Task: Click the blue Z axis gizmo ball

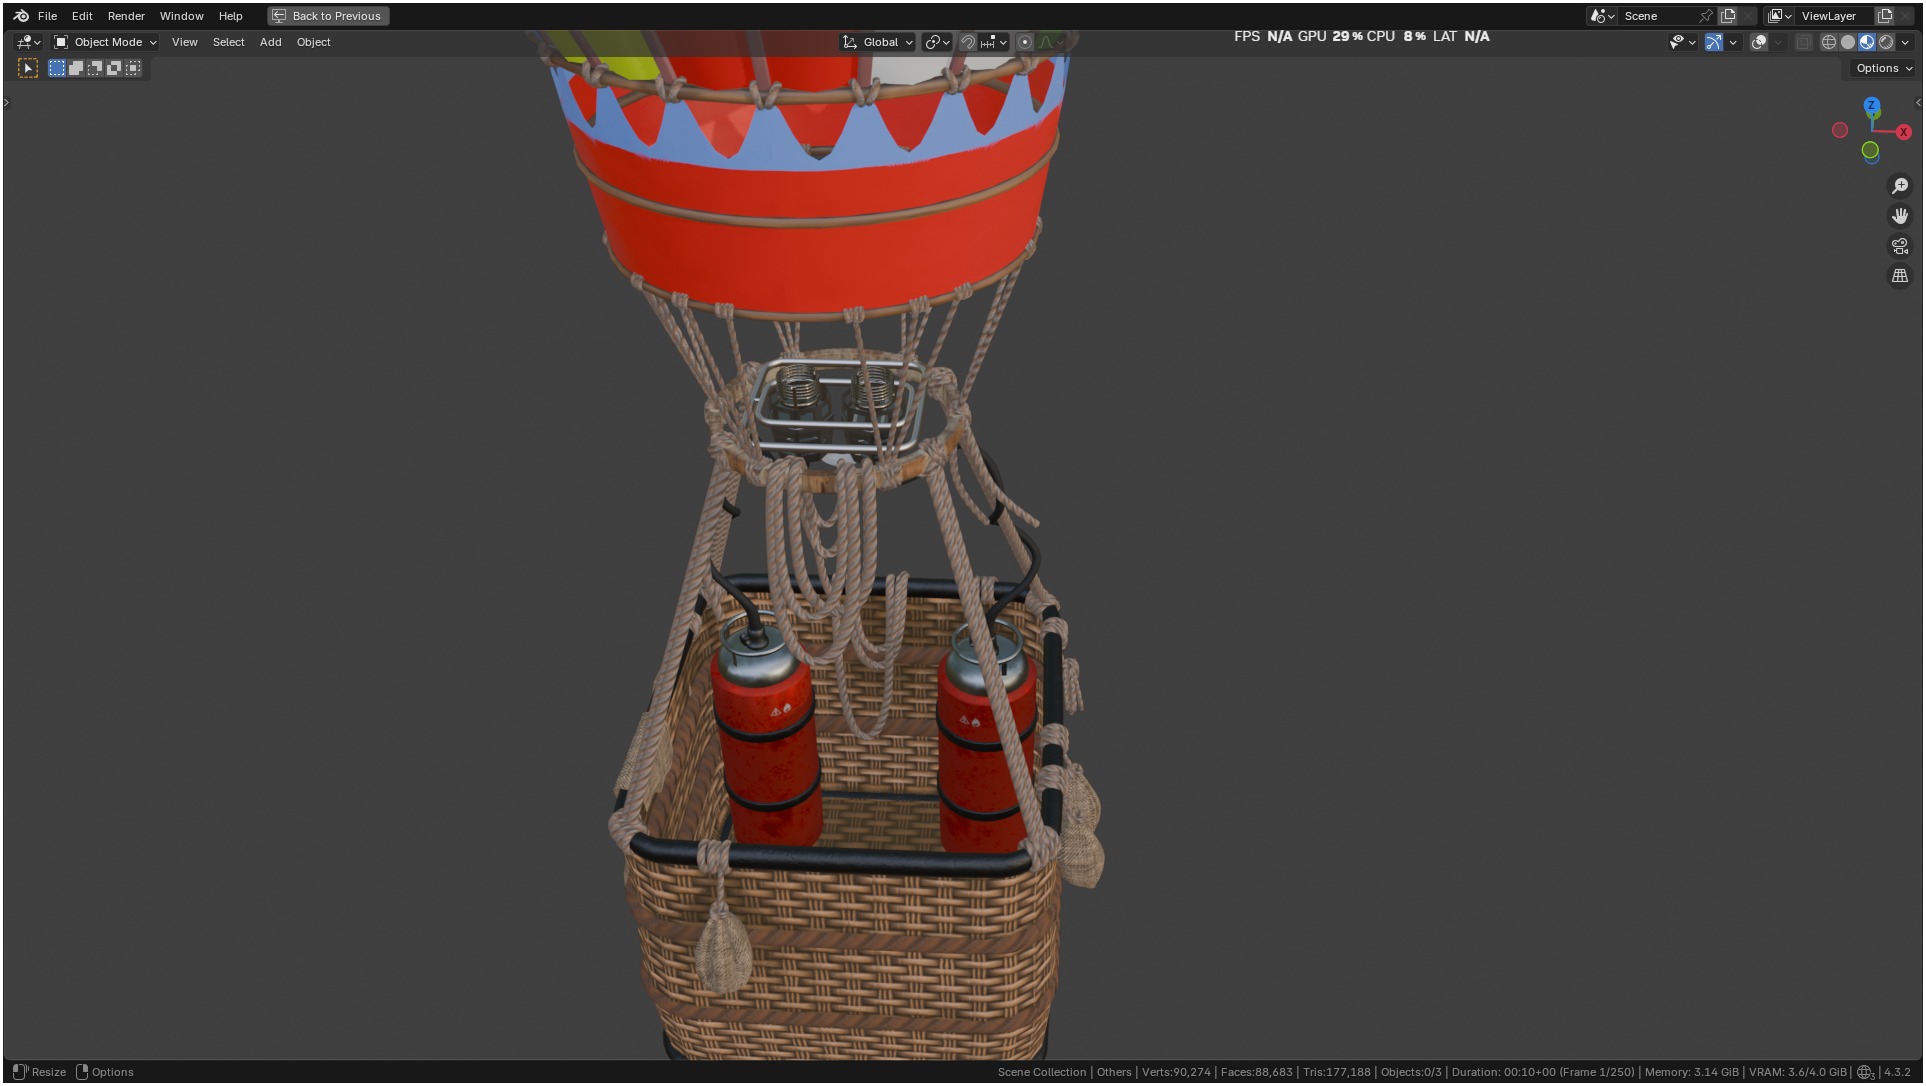Action: (x=1872, y=105)
